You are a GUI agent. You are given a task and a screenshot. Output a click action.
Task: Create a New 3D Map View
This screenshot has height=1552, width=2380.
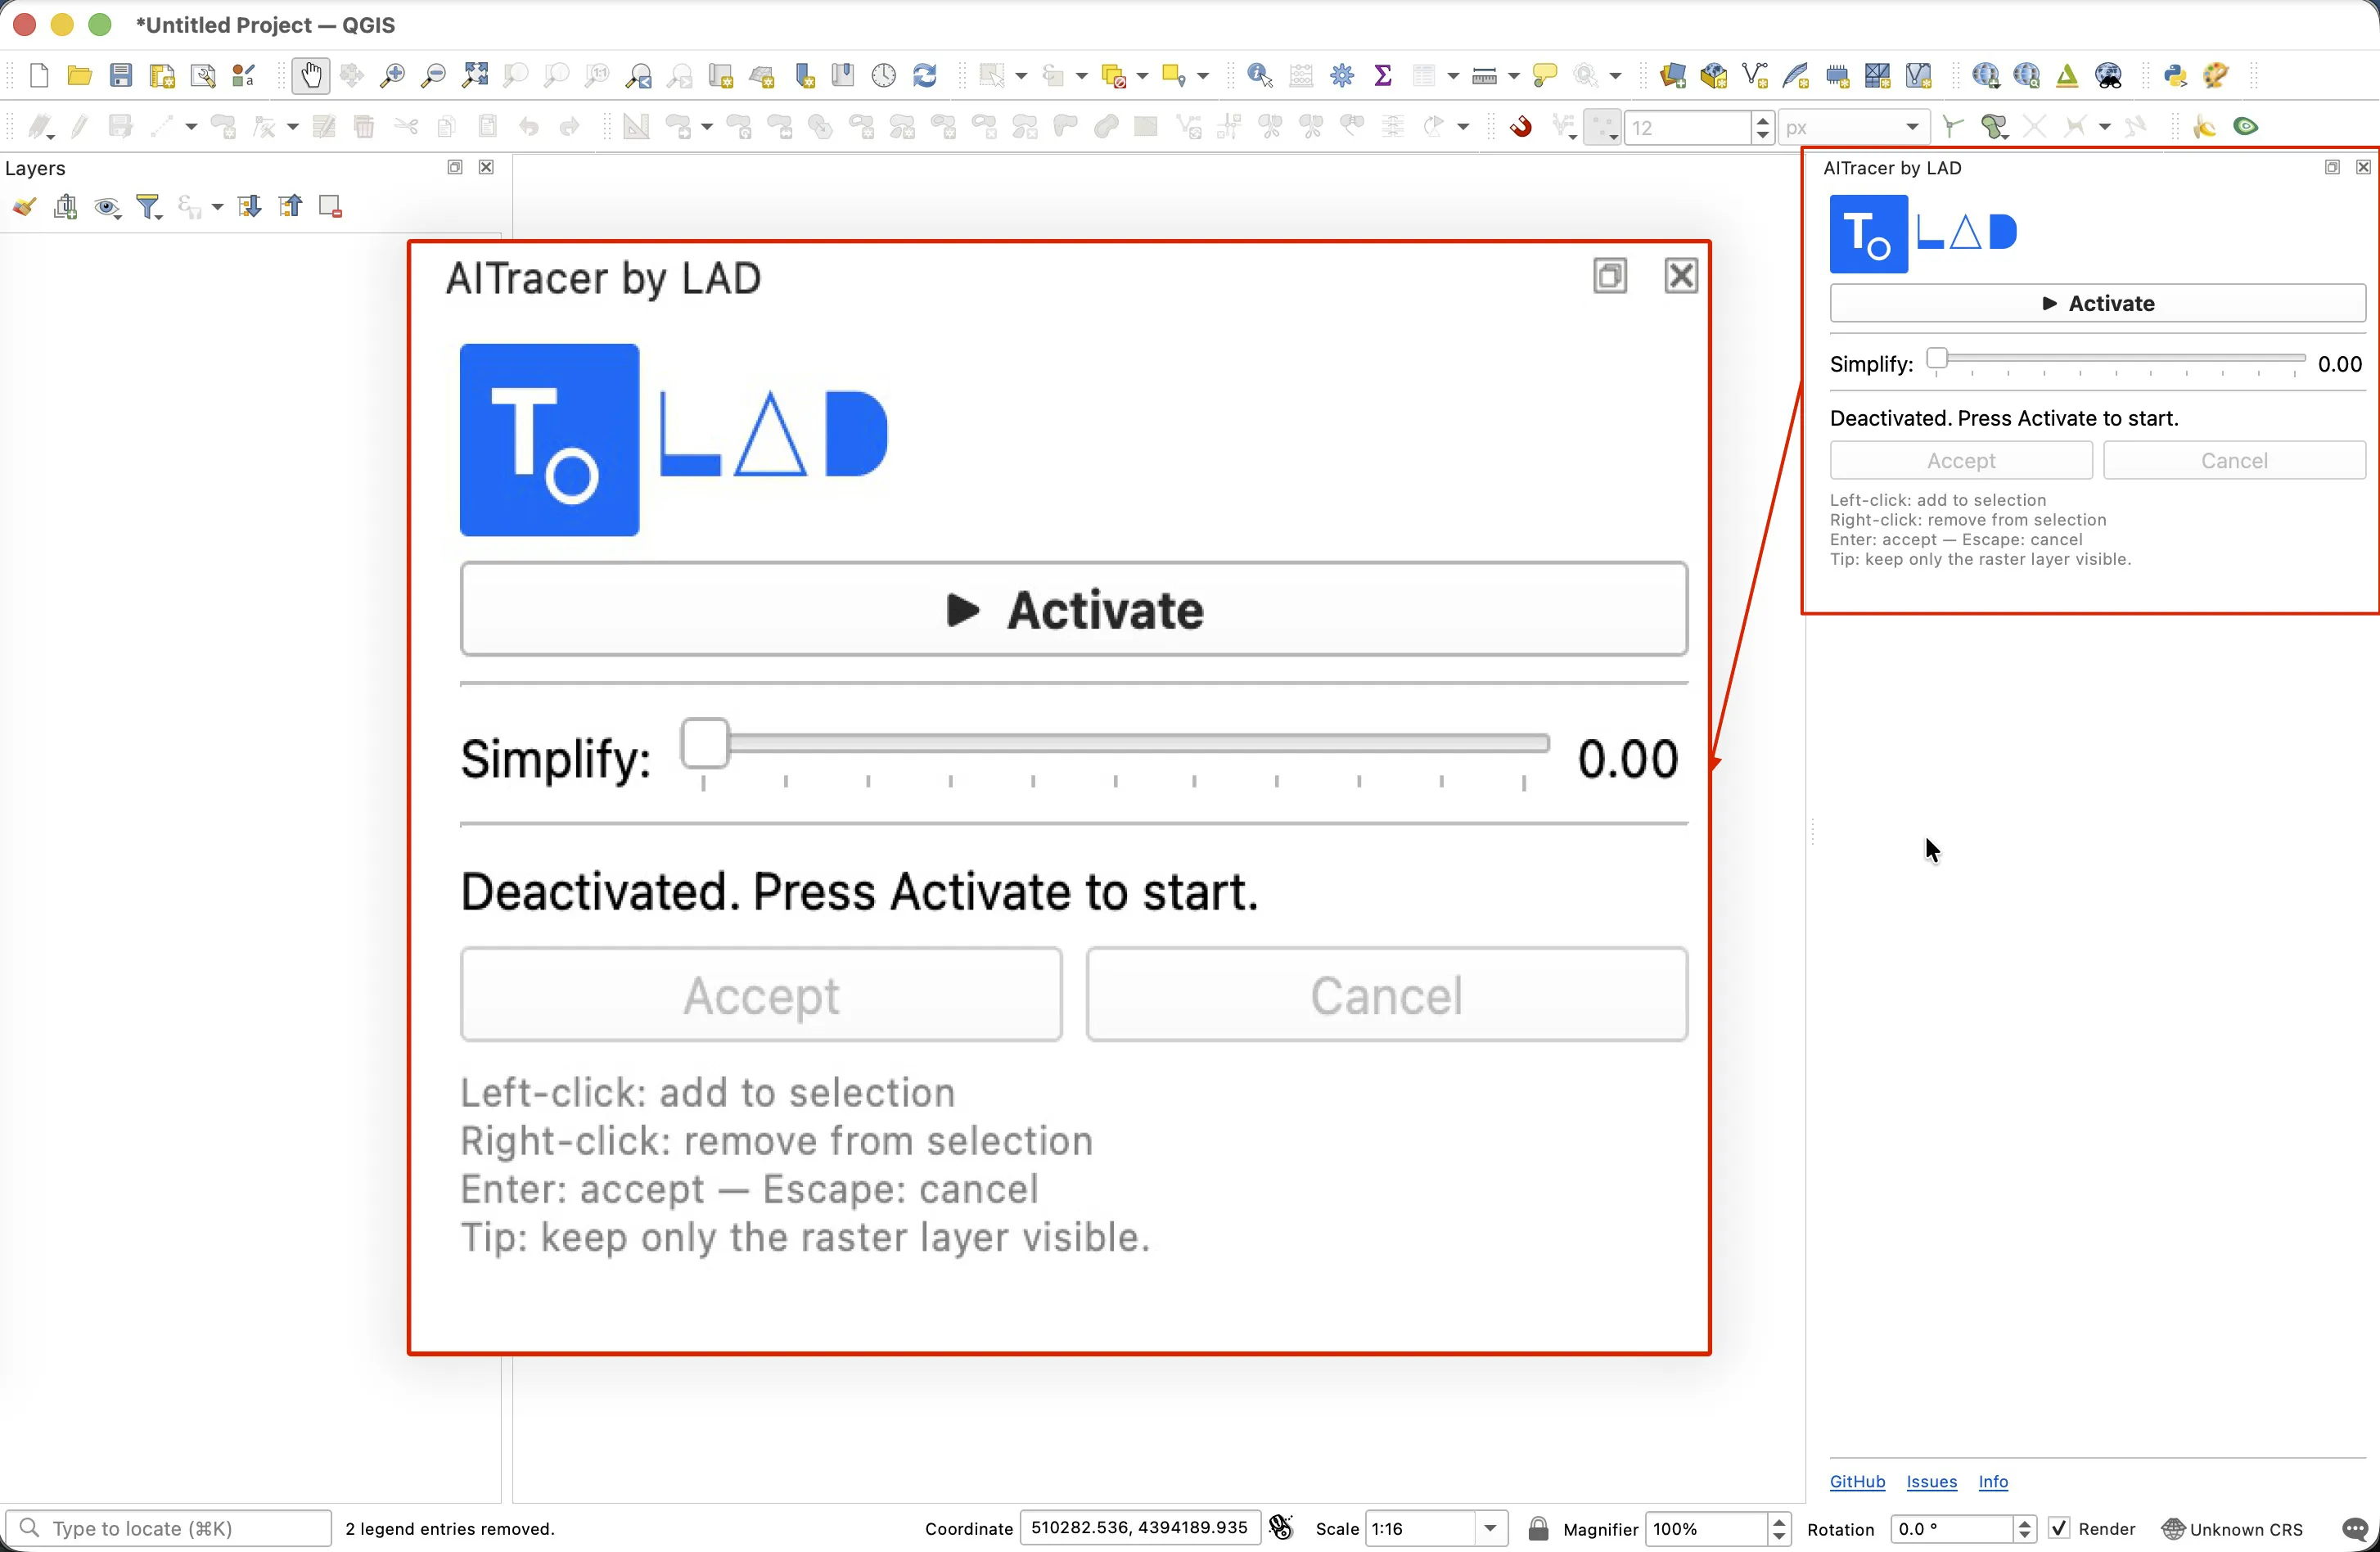[762, 75]
